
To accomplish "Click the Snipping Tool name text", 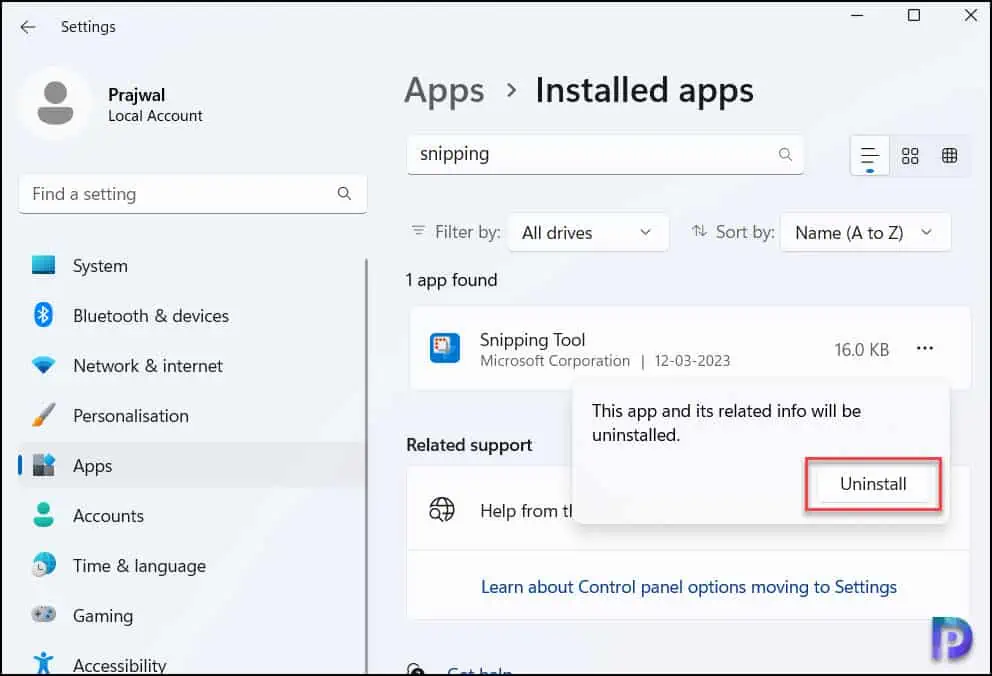I will click(532, 340).
